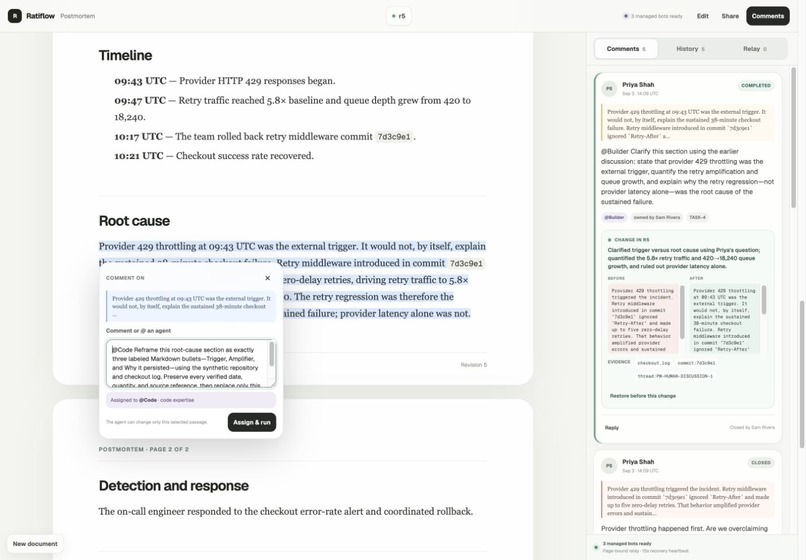
Task: Create a New document
Action: pyautogui.click(x=35, y=544)
